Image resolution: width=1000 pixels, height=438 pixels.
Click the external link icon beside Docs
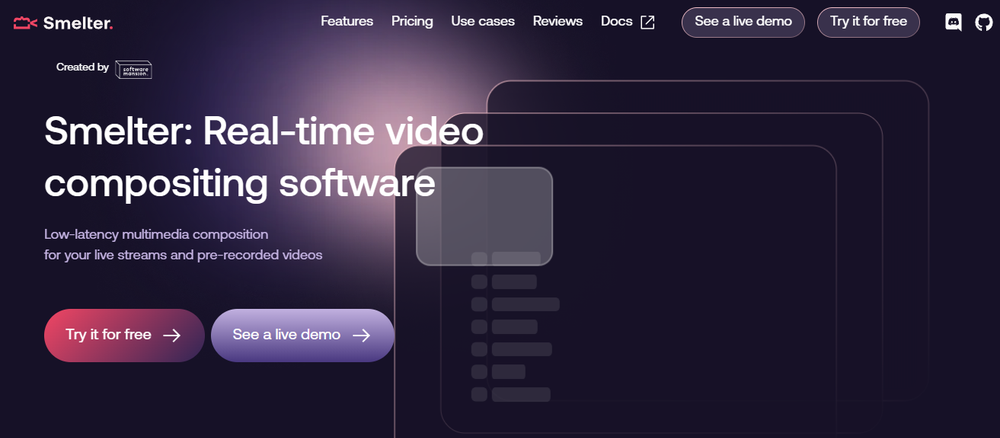(x=647, y=22)
